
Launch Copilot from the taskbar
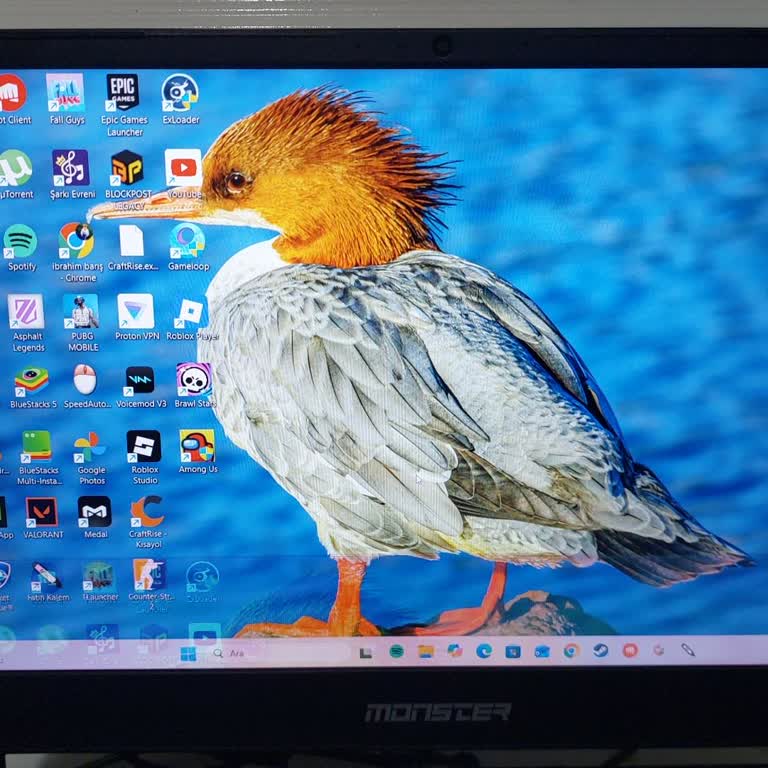pyautogui.click(x=455, y=651)
